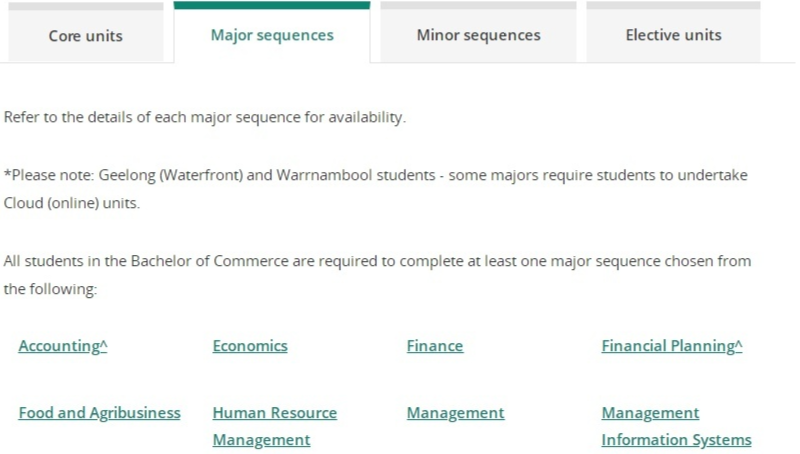
Task: Click the grey bar above Core units
Action: coord(85,6)
